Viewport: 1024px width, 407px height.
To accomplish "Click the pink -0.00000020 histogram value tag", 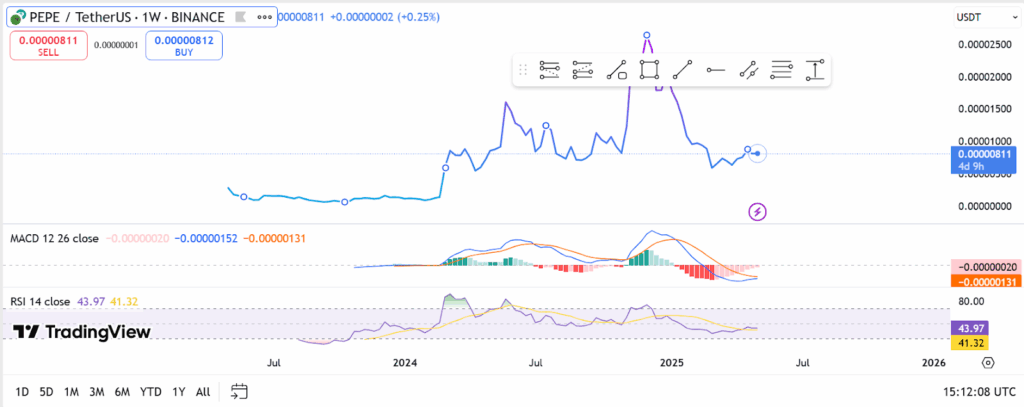I will (x=985, y=267).
